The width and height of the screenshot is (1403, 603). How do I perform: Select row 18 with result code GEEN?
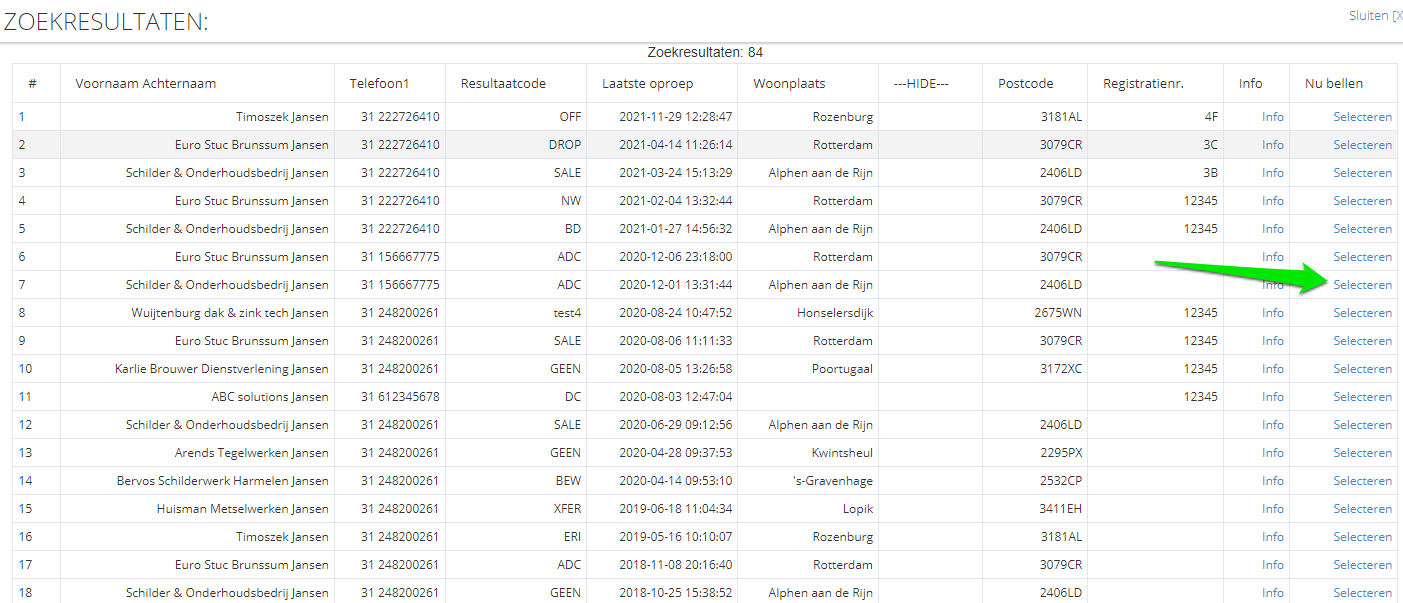coord(1362,593)
